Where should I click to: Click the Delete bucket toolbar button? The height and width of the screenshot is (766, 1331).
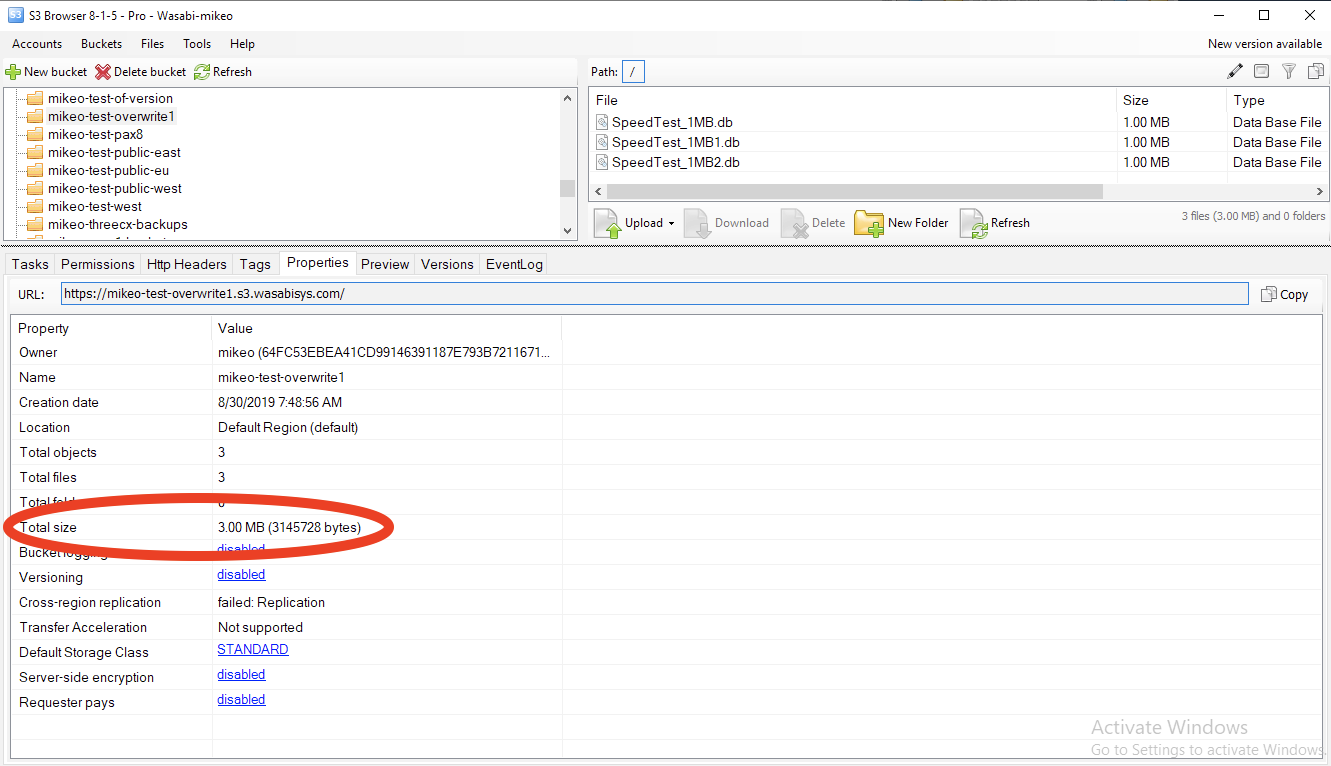click(x=141, y=72)
